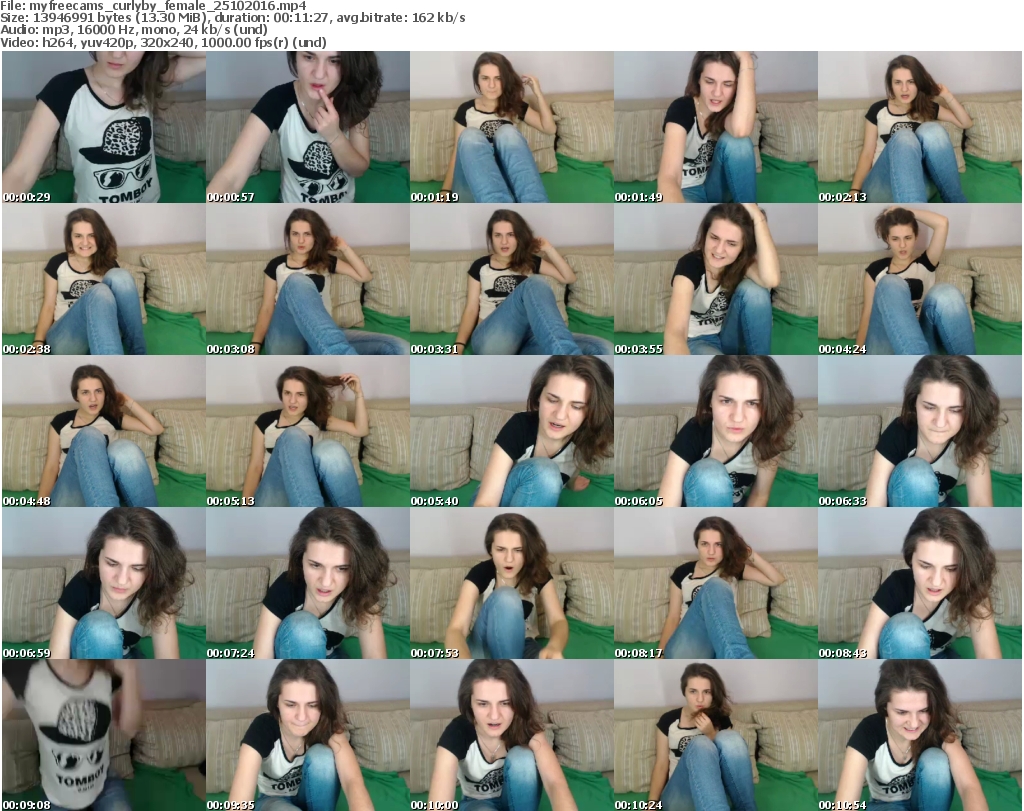Select the thumbnail timestamped 00:02:38
Viewport: 1024px width, 811px height.
click(x=104, y=279)
